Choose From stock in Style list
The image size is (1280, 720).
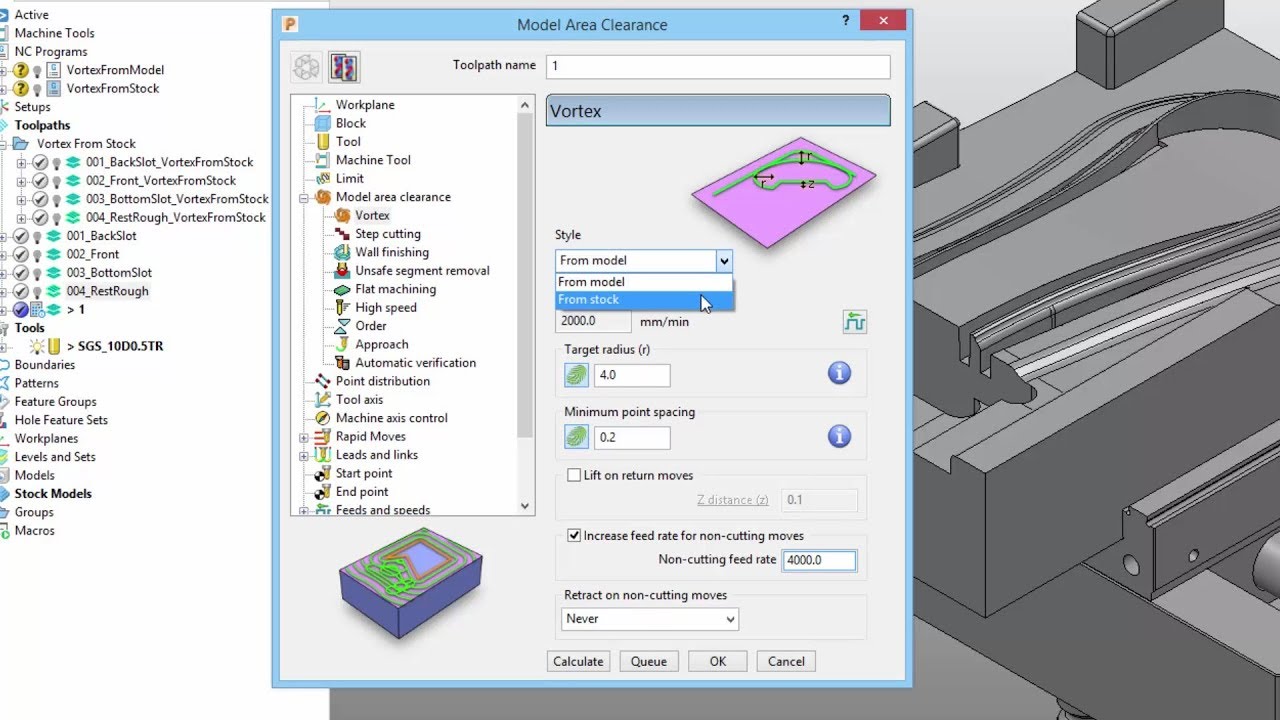(644, 300)
